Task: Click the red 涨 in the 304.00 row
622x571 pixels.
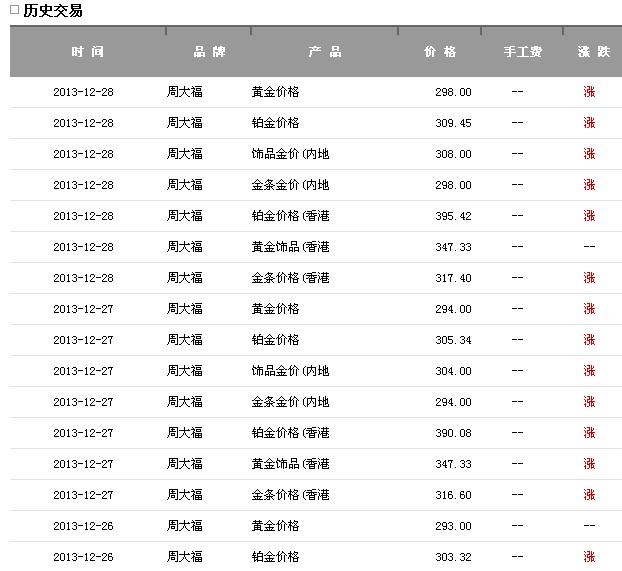Action: [589, 371]
